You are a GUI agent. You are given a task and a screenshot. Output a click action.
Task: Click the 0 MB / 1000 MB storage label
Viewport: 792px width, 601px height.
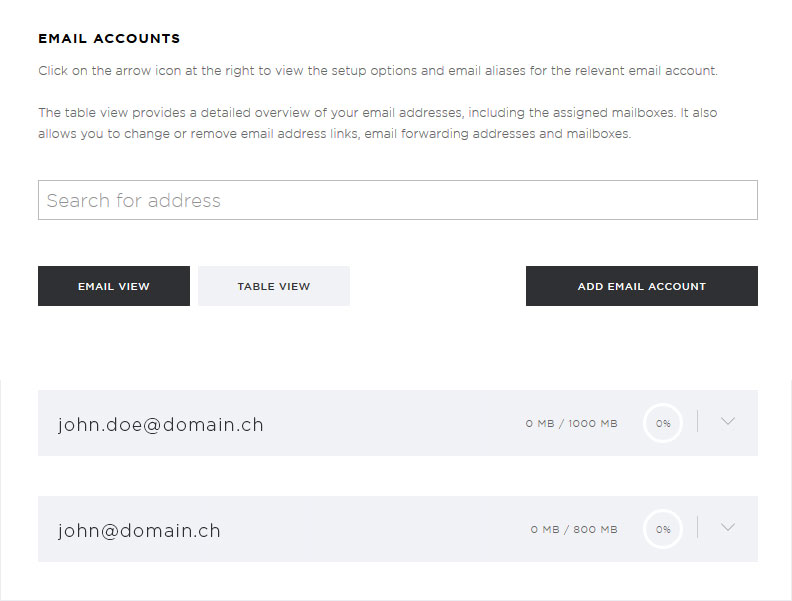pos(571,424)
